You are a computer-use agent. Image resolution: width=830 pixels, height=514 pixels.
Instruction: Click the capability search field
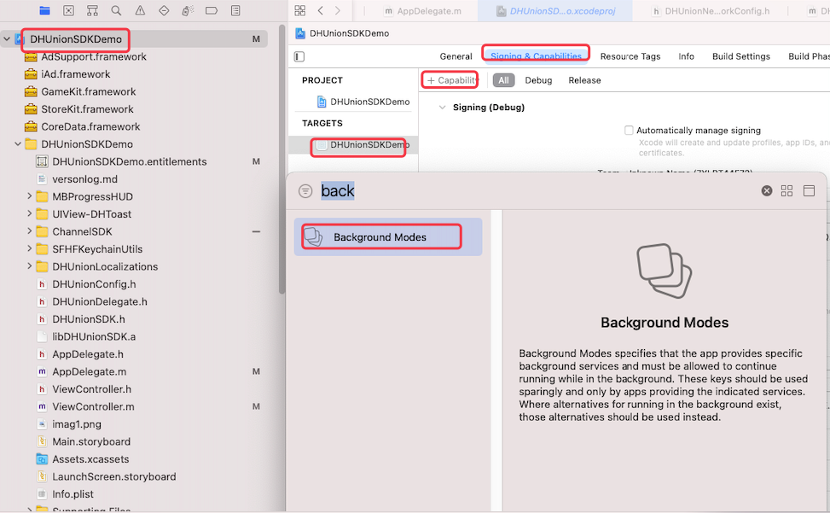click(530, 191)
